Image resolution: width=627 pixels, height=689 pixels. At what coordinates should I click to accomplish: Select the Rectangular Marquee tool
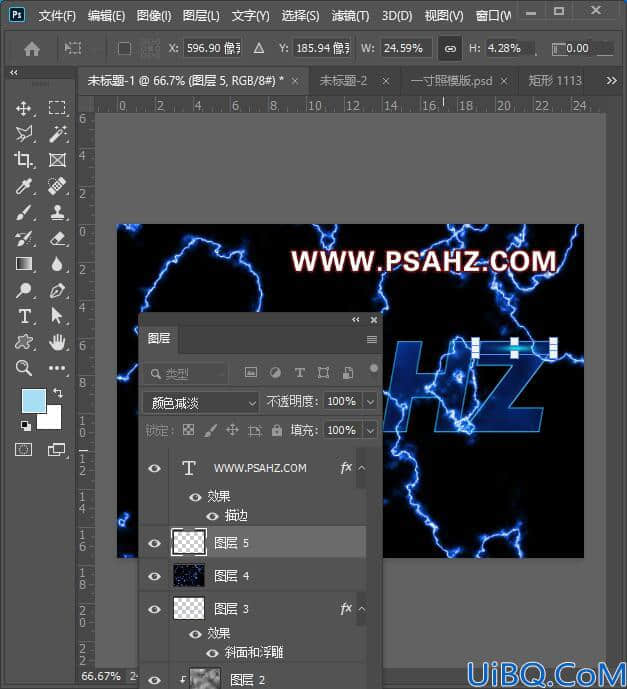(x=57, y=108)
